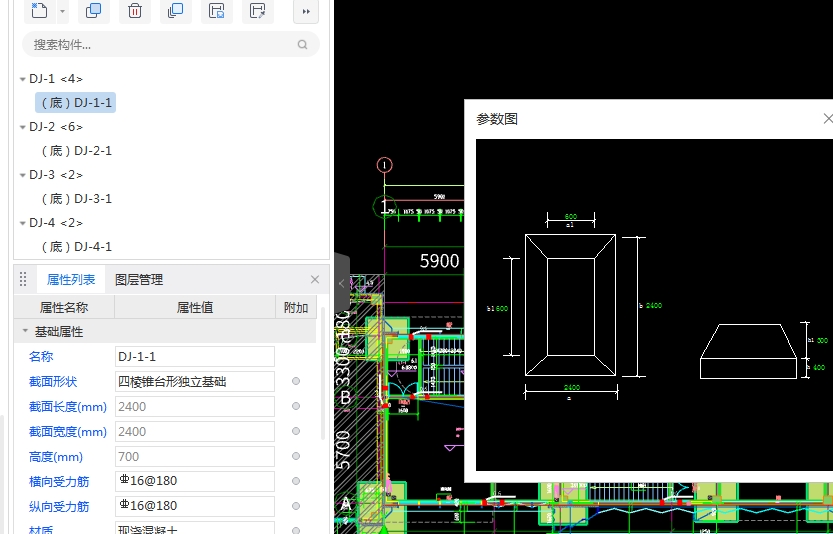The width and height of the screenshot is (833, 534).
Task: Click the save component archive icon
Action: tap(217, 11)
